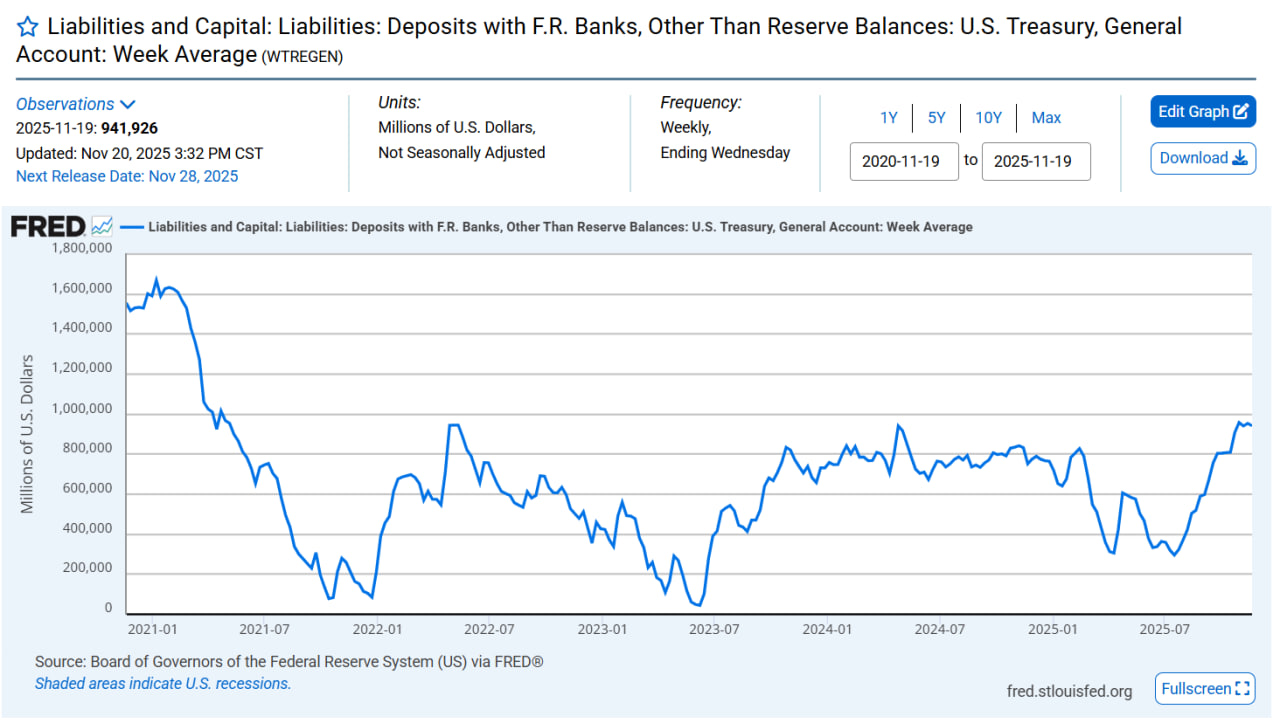The height and width of the screenshot is (723, 1280).
Task: Select the 1Y date range
Action: pyautogui.click(x=888, y=118)
